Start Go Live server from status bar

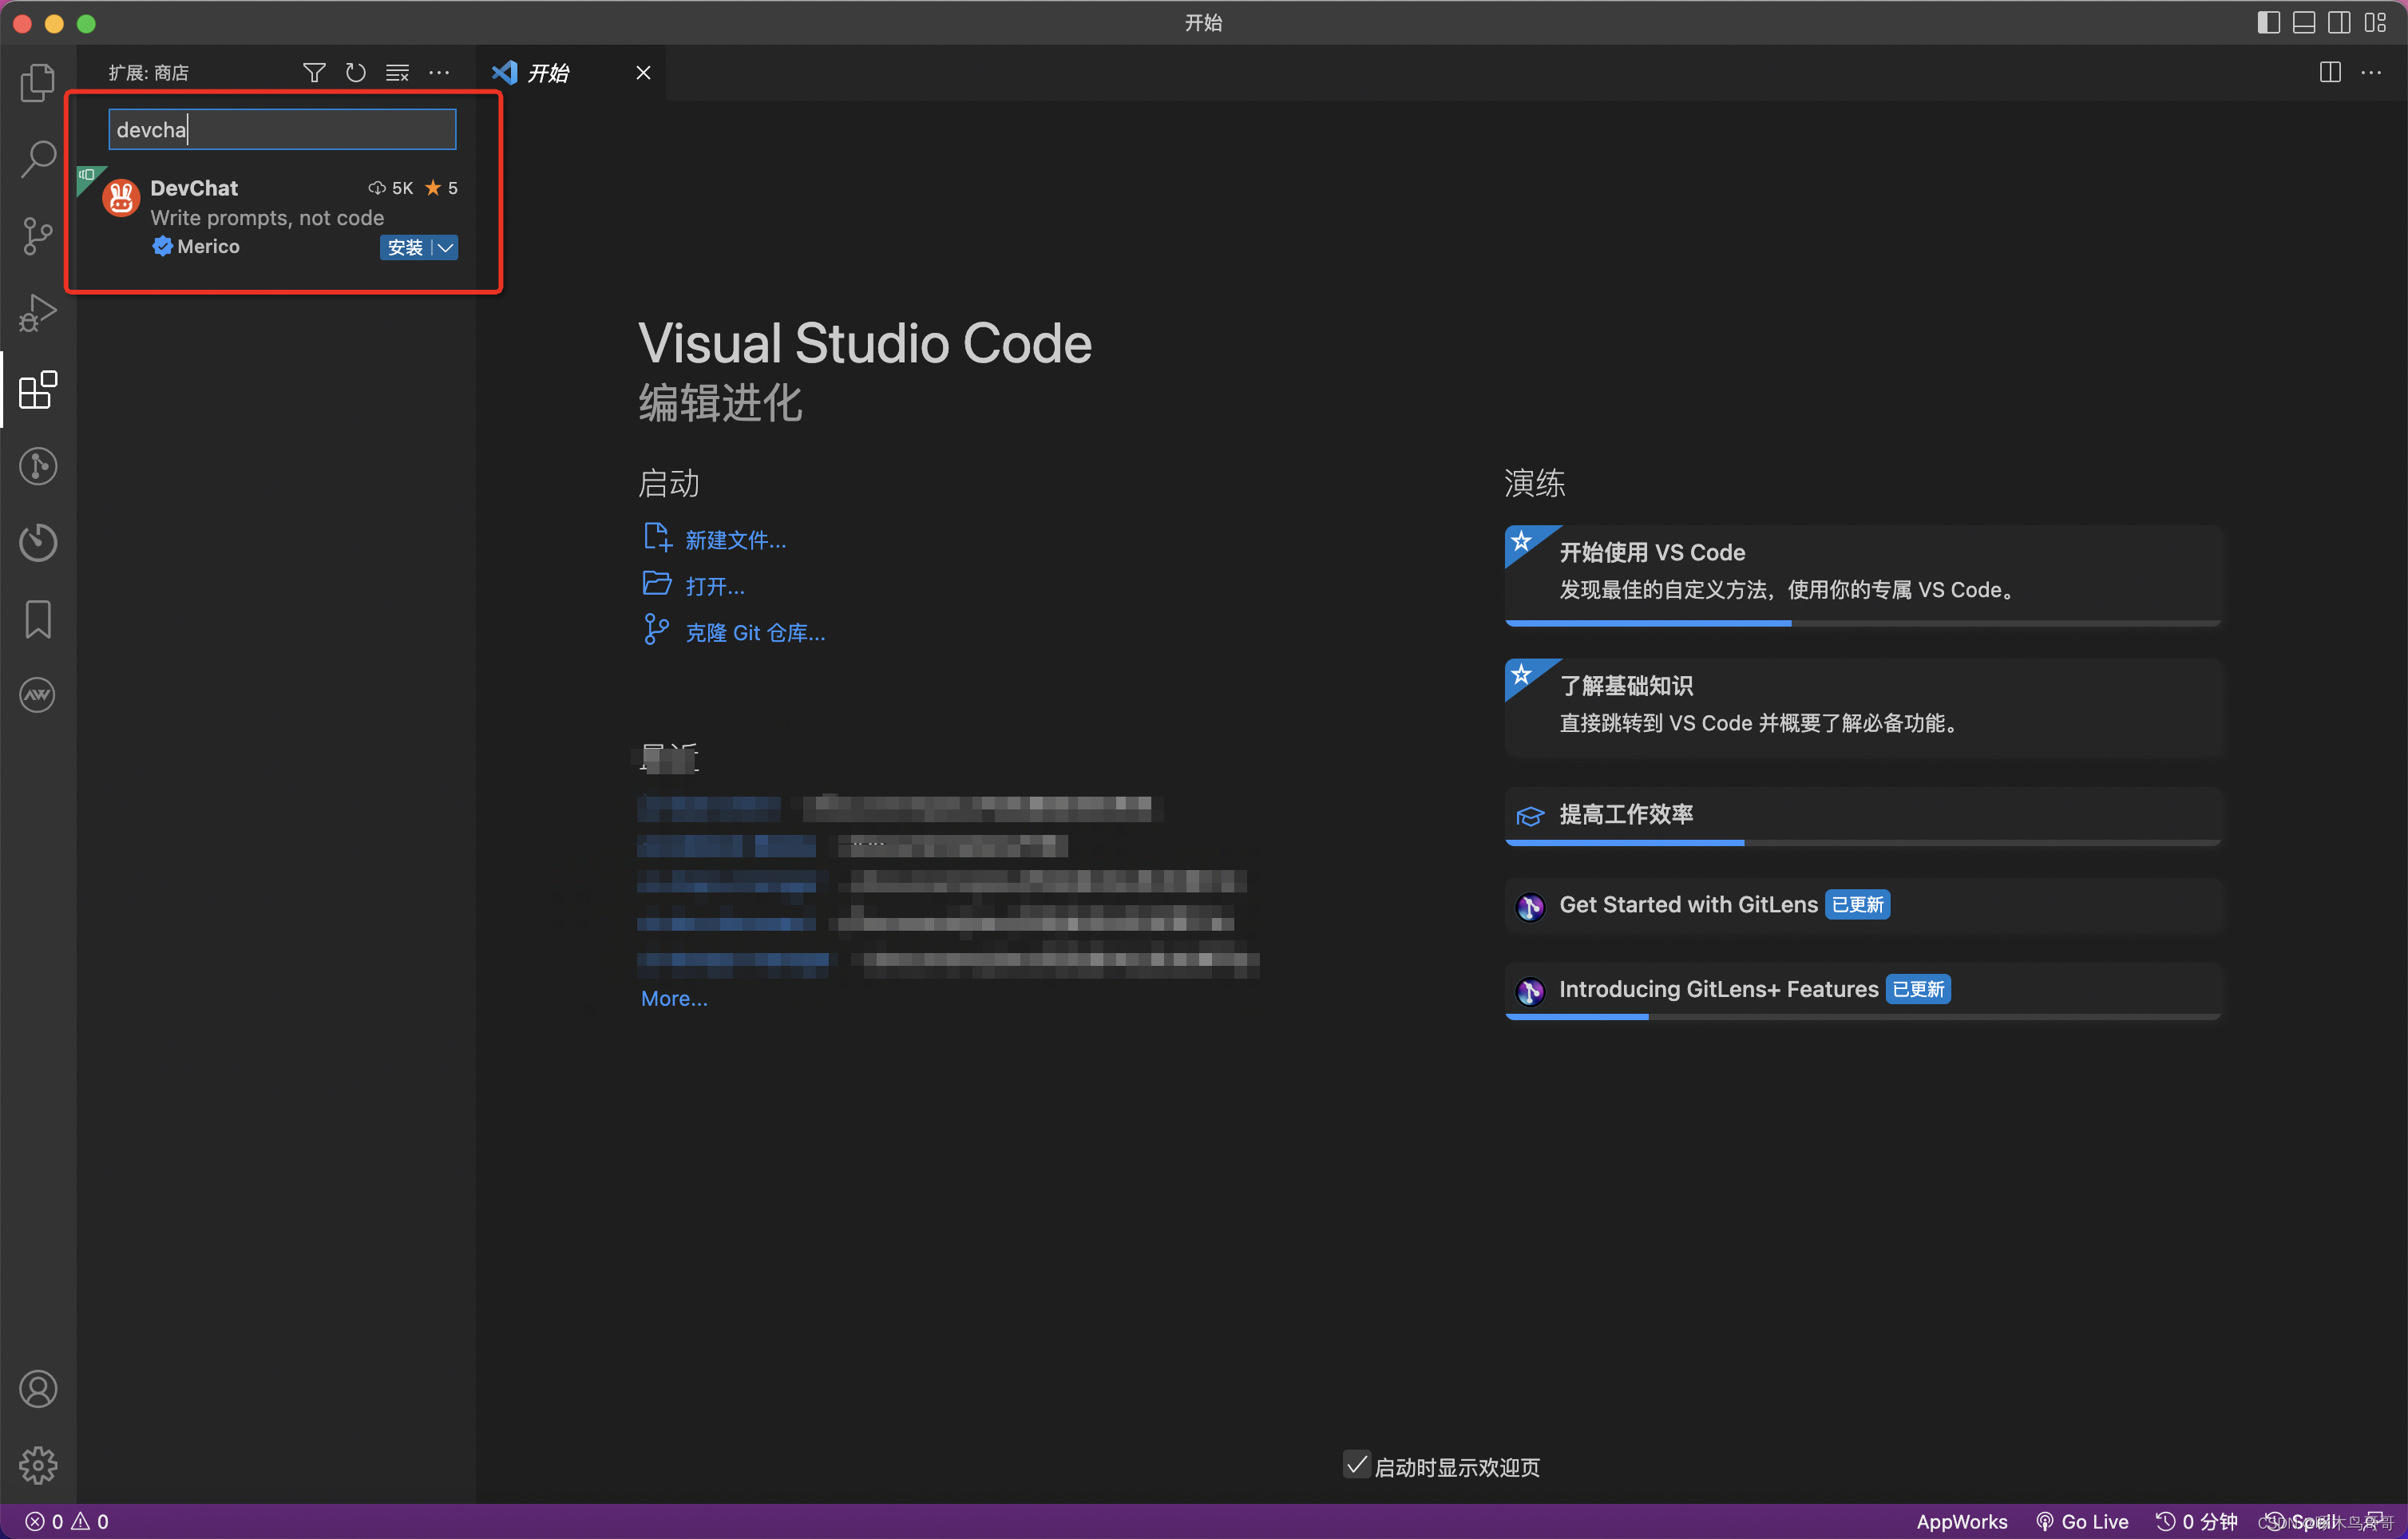coord(2083,1521)
